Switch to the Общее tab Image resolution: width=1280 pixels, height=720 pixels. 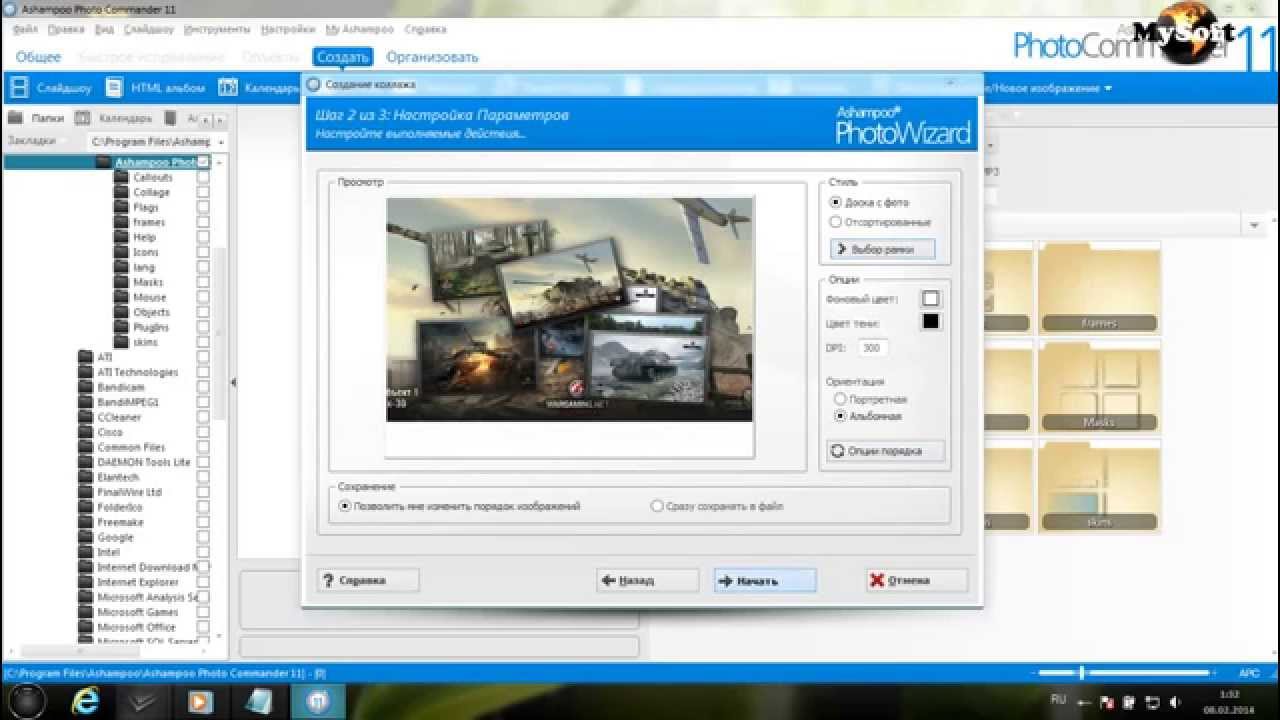pyautogui.click(x=38, y=57)
